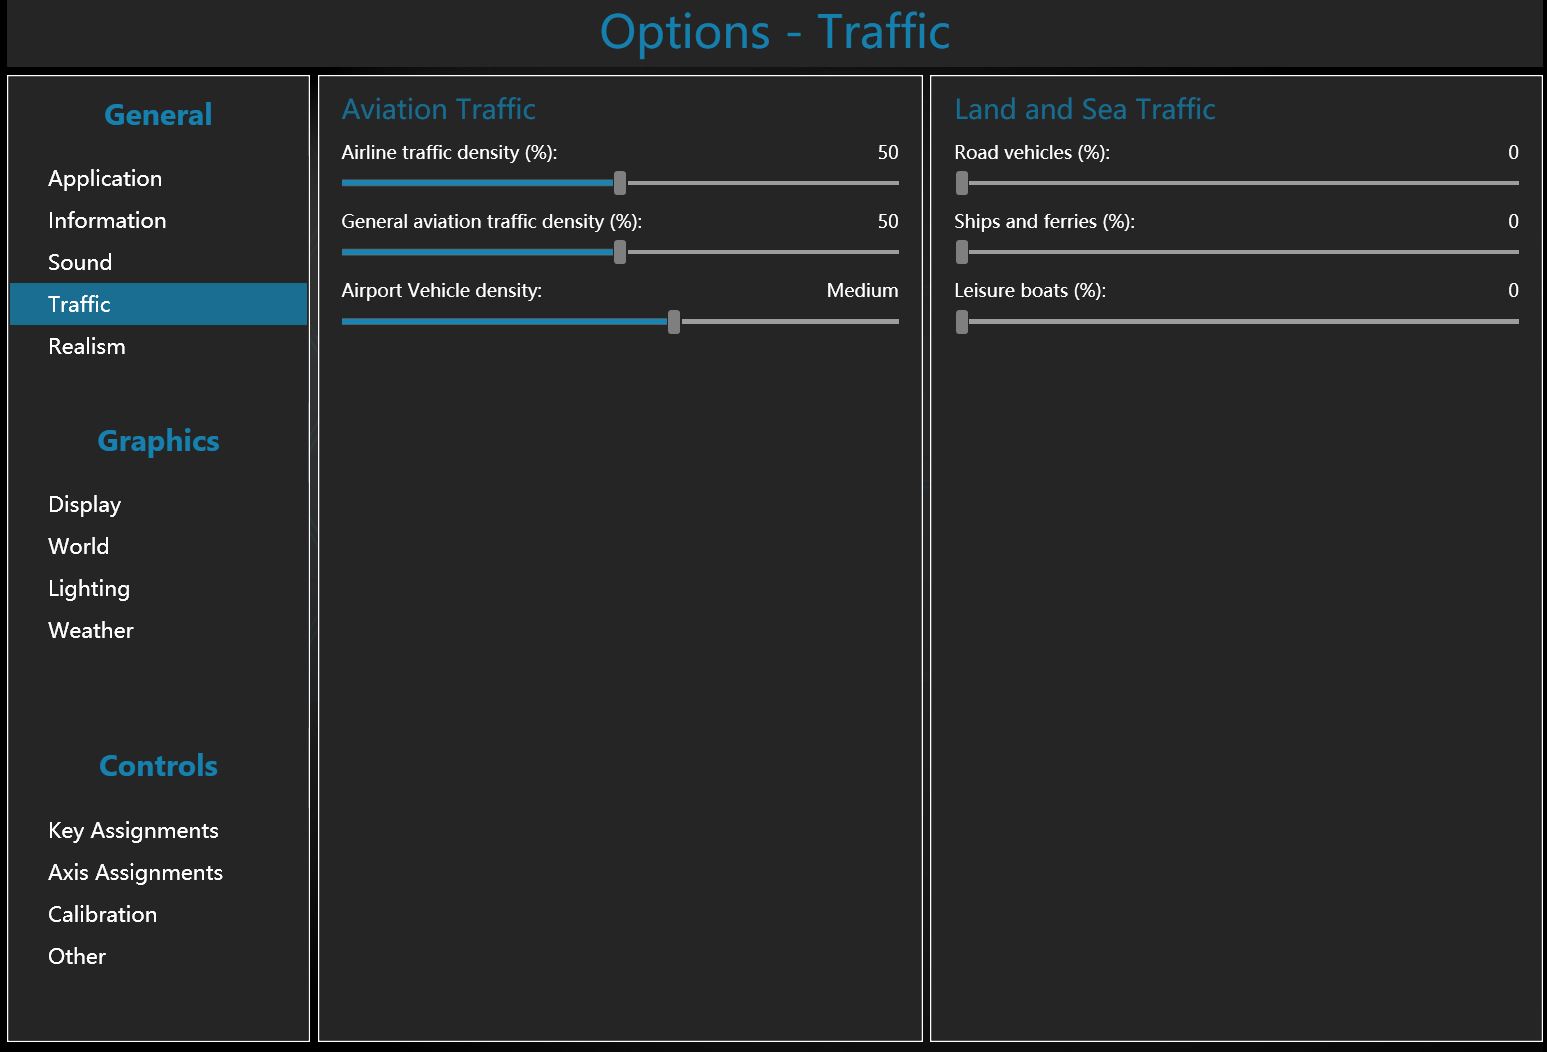This screenshot has width=1547, height=1052.
Task: Open Display graphics options
Action: [85, 504]
